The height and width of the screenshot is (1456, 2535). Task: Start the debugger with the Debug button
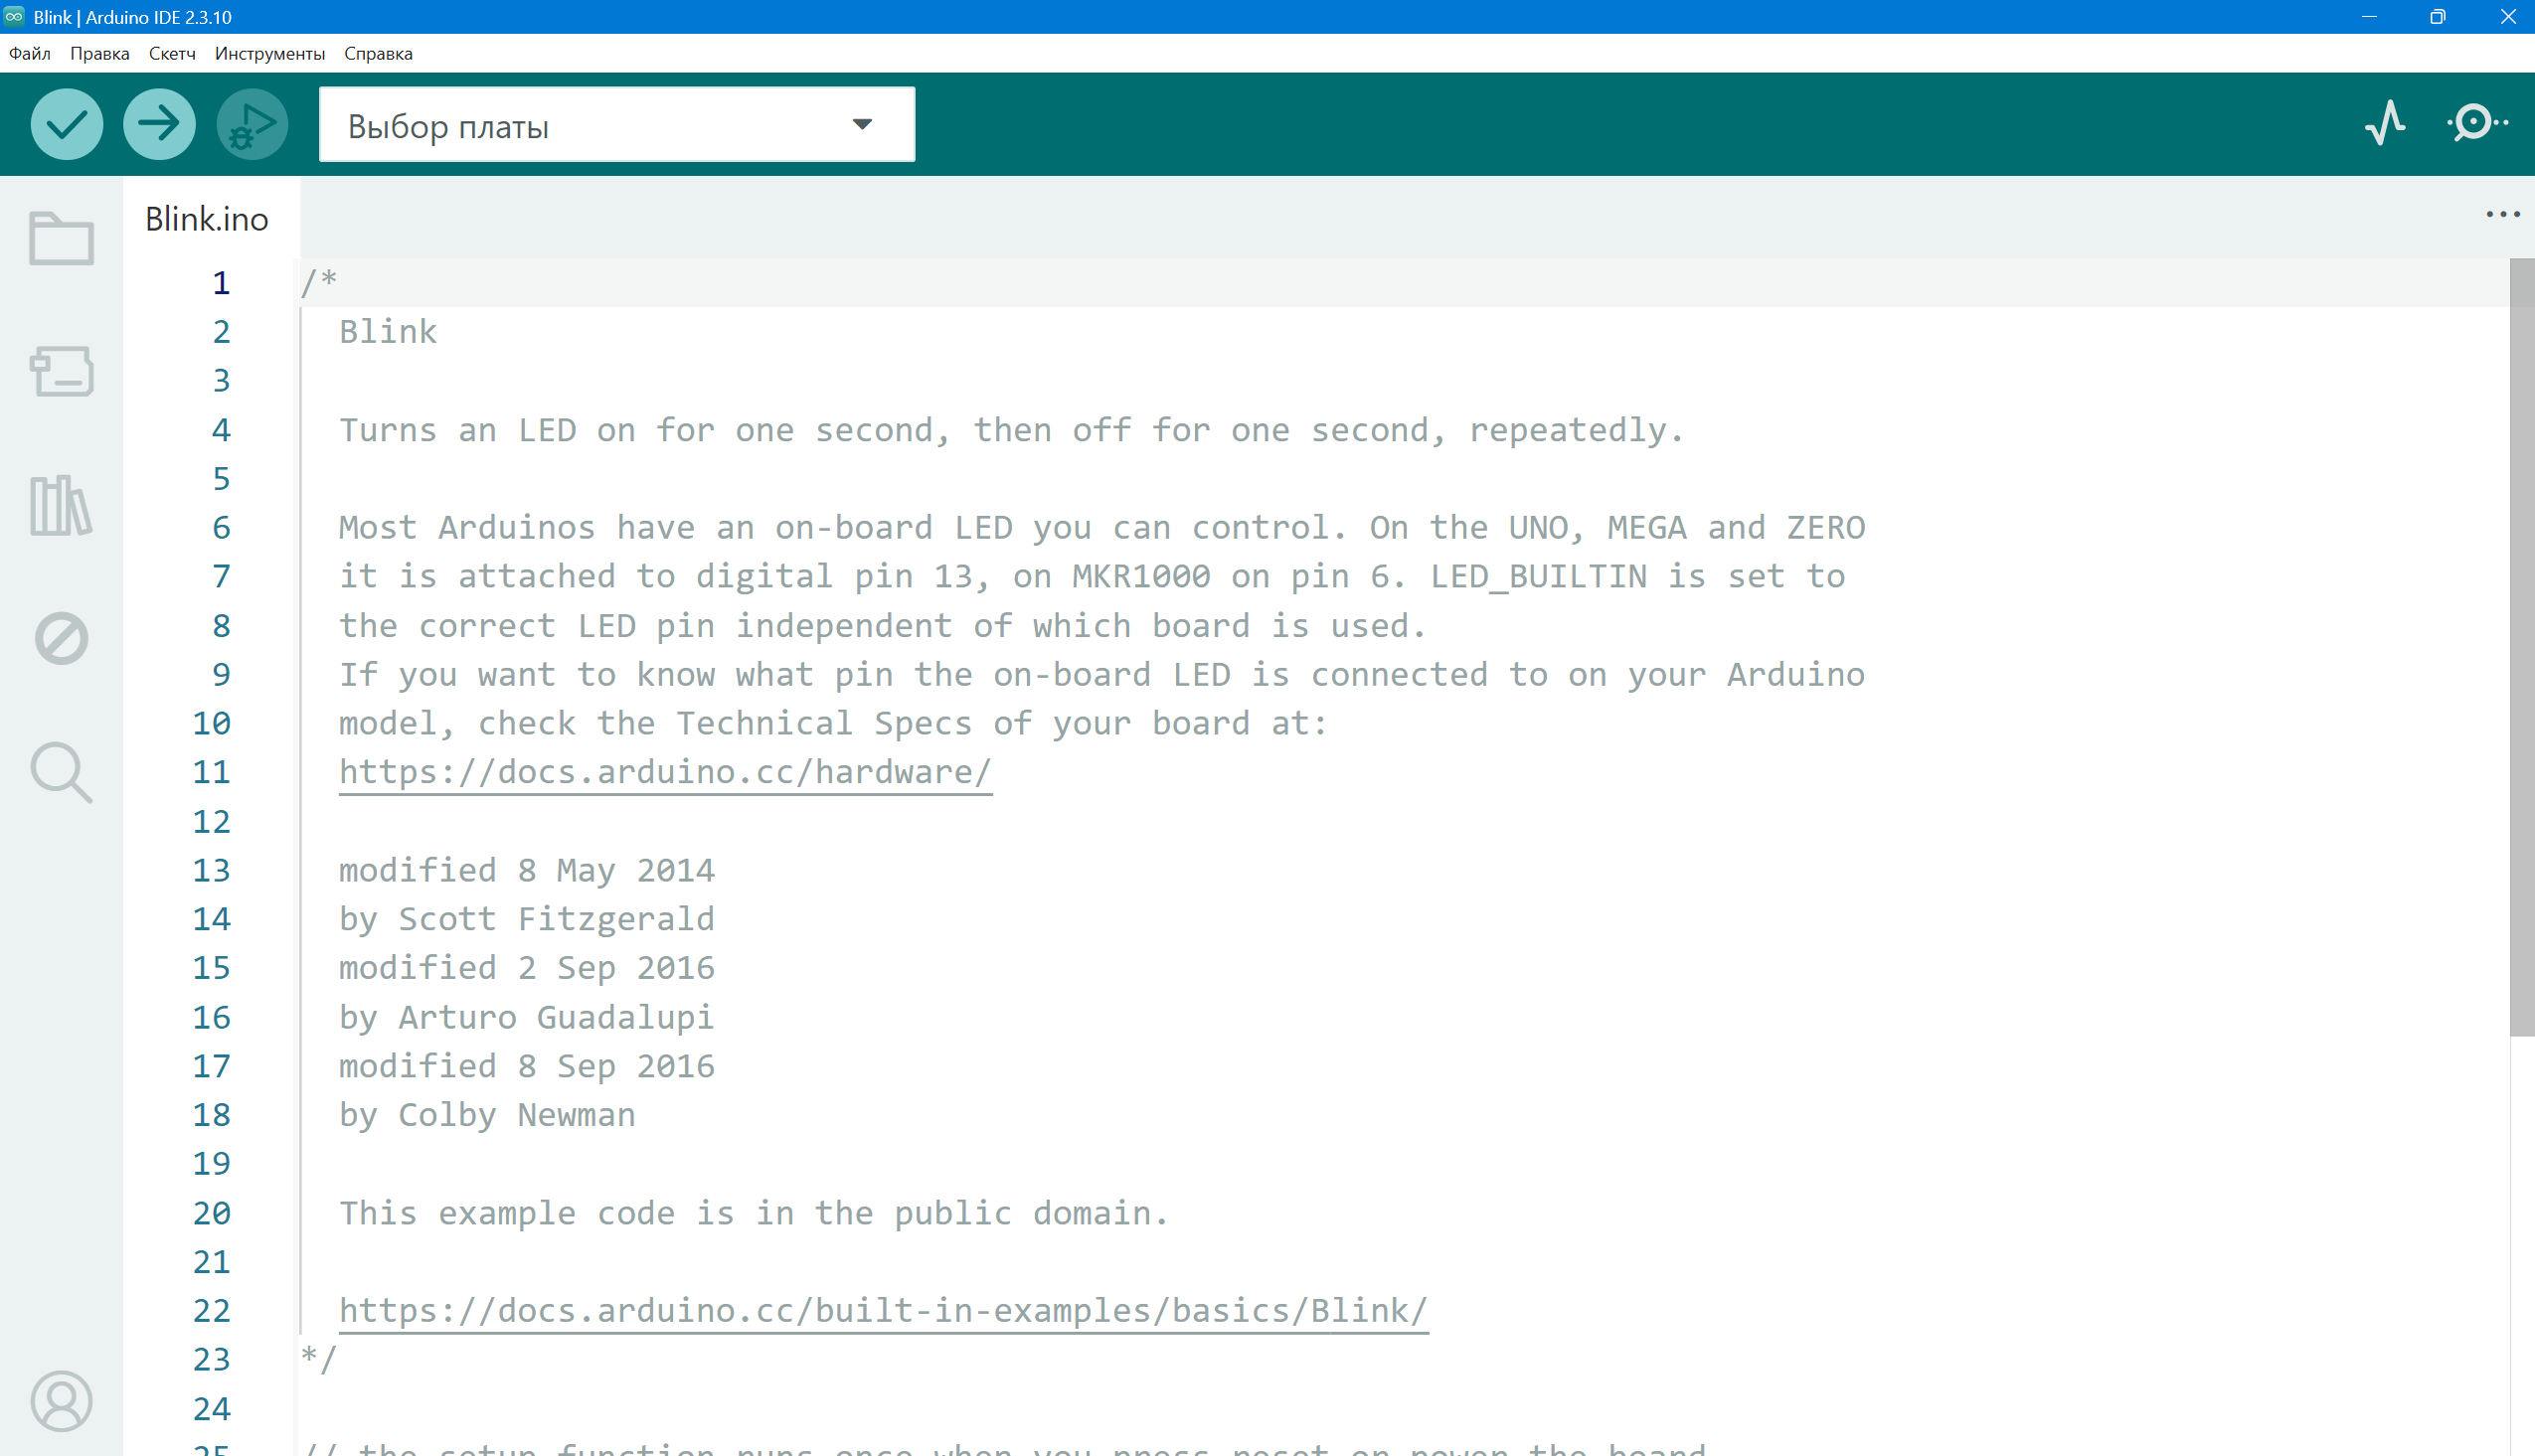click(252, 124)
